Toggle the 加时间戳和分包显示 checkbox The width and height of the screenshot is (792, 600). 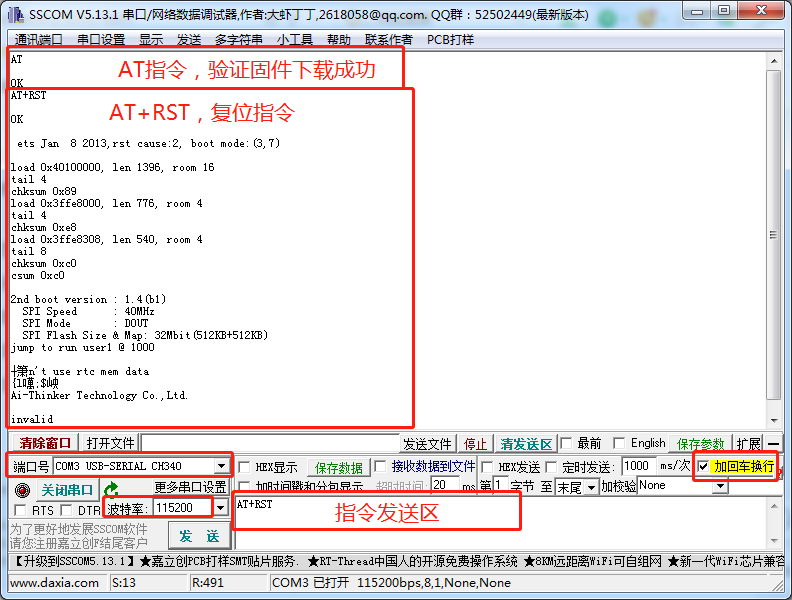click(244, 486)
